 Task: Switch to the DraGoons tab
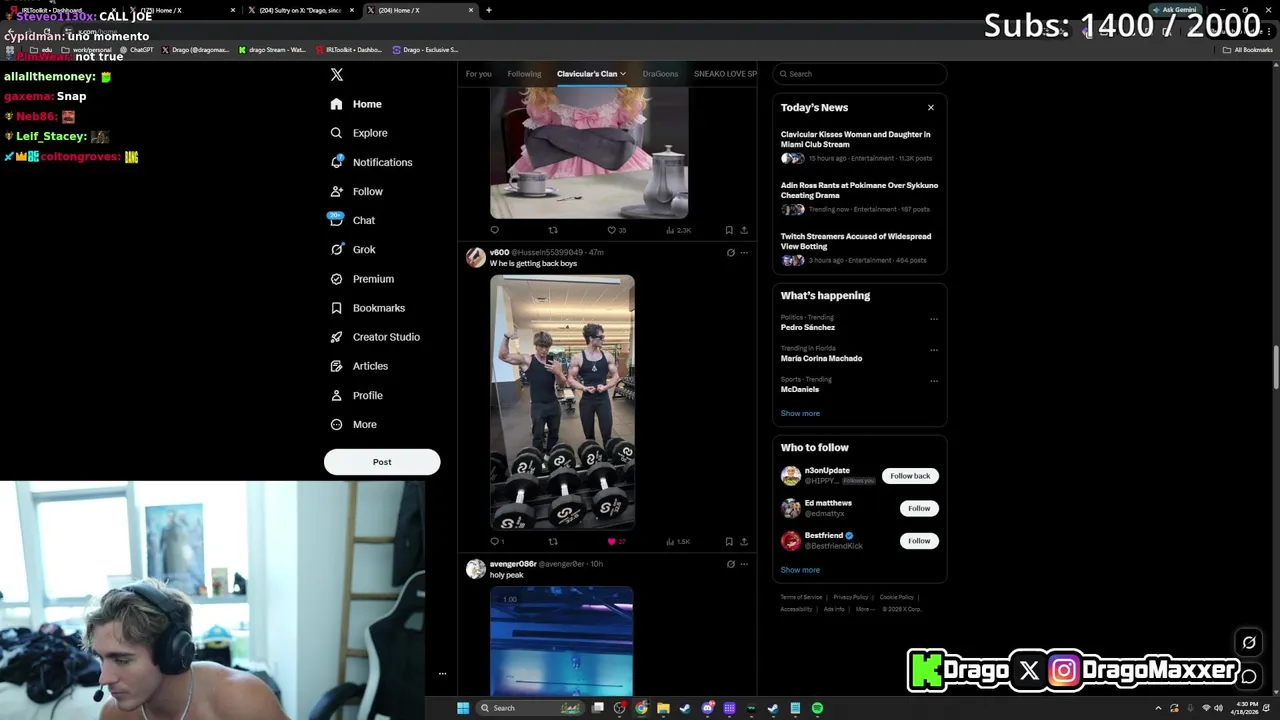pyautogui.click(x=660, y=74)
